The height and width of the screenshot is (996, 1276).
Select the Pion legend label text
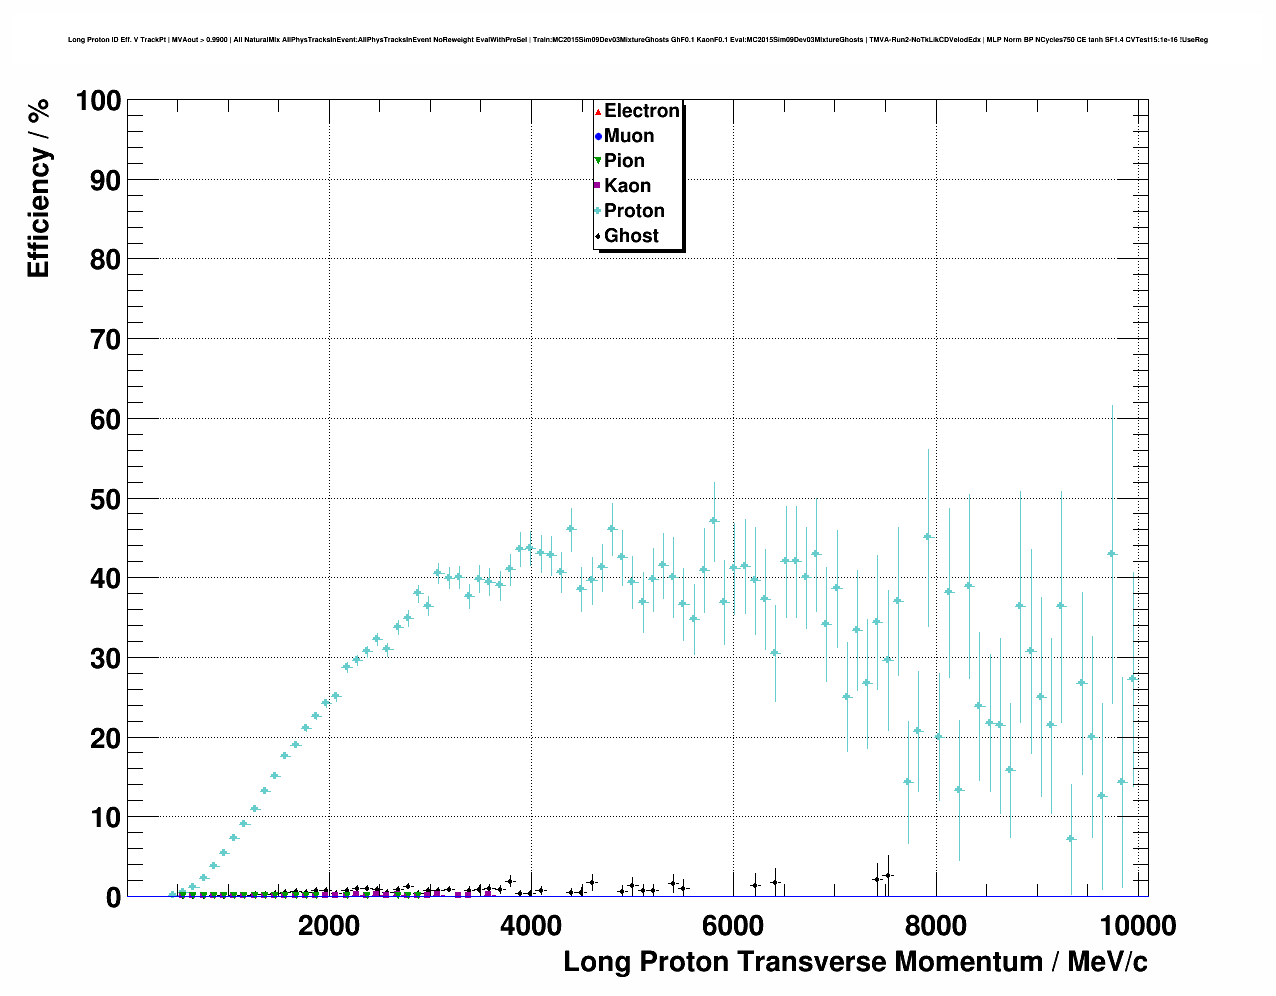pos(624,161)
